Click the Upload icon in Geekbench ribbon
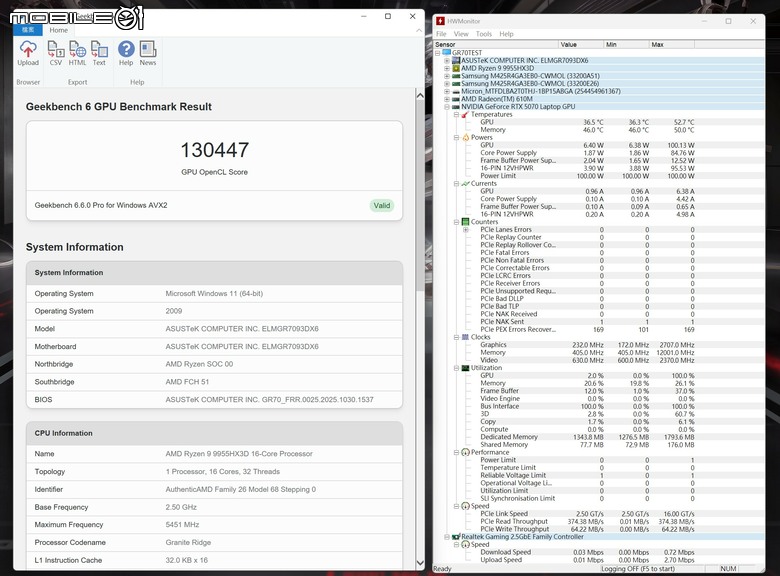The width and height of the screenshot is (780, 576). click(28, 54)
